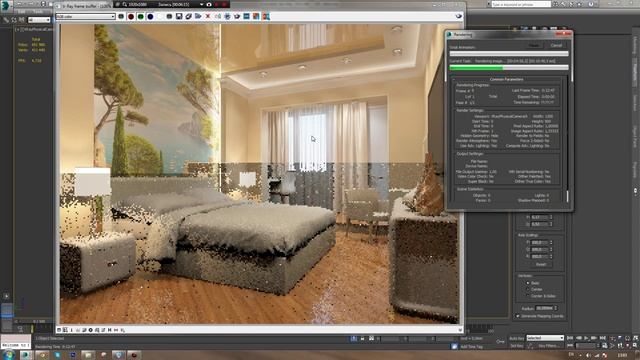The width and height of the screenshot is (640, 360).
Task: Open the dropdown arrow in the recorder bar
Action: [x=201, y=4]
